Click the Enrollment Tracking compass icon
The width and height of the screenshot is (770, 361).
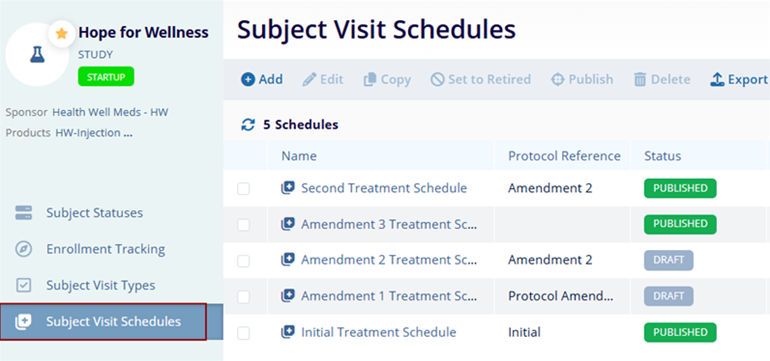coord(24,249)
